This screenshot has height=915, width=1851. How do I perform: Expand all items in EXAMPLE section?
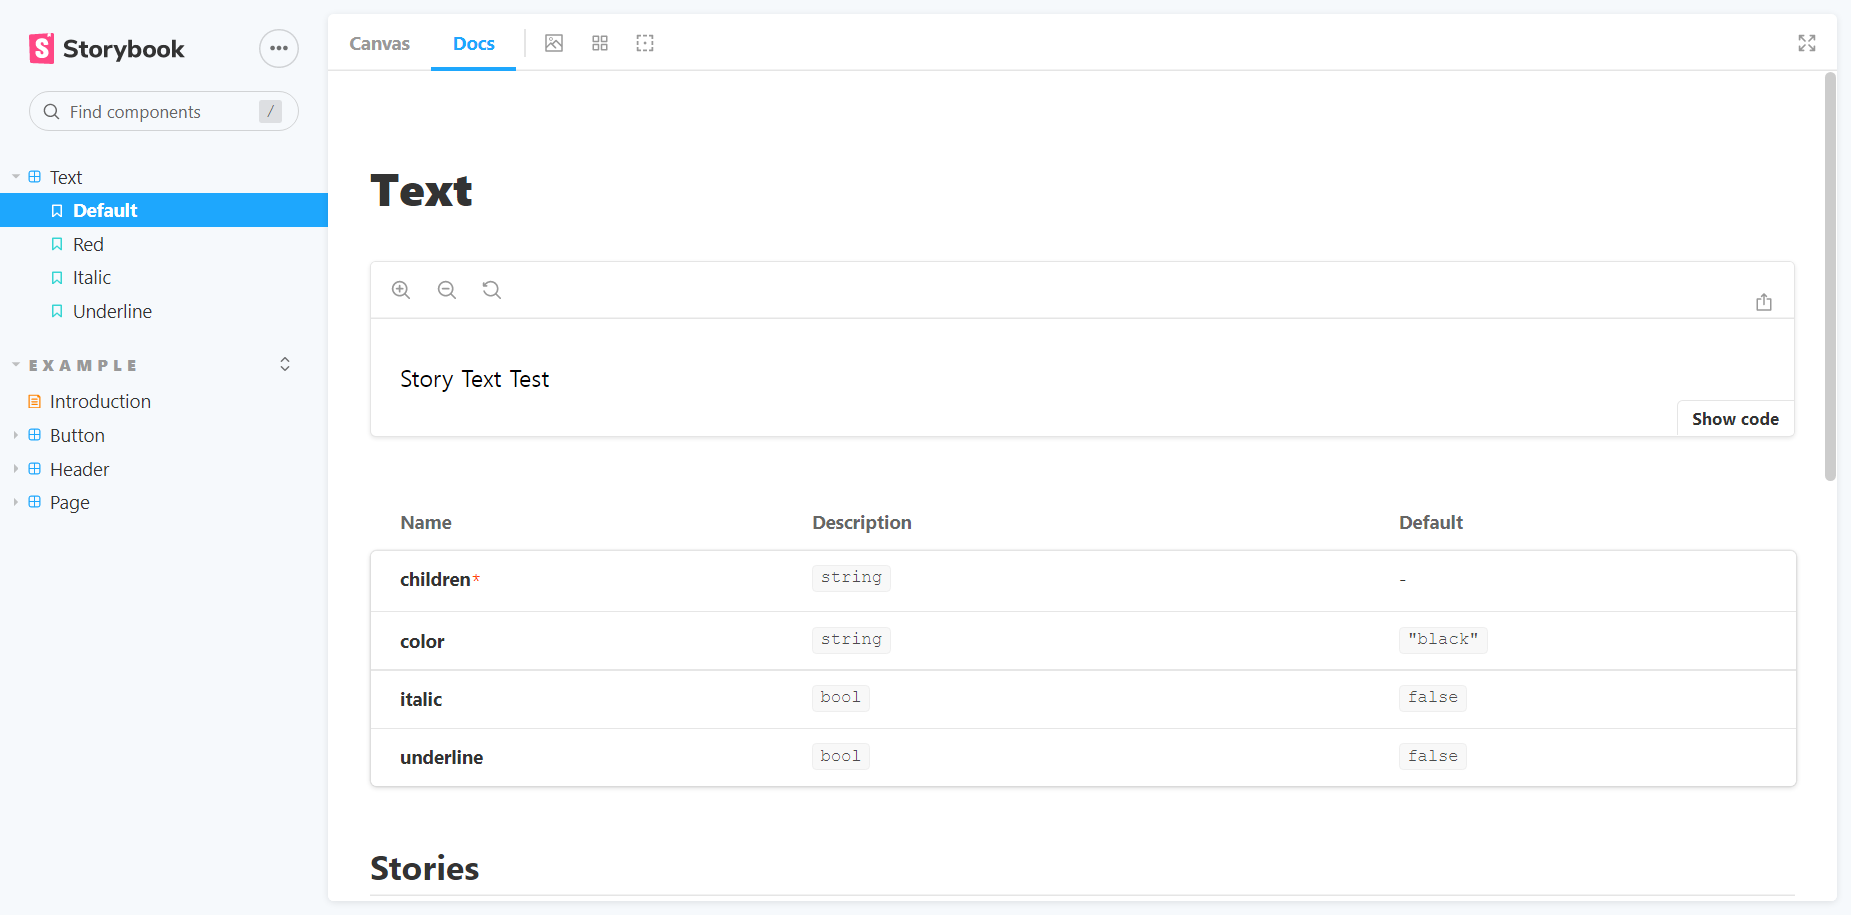[x=285, y=364]
